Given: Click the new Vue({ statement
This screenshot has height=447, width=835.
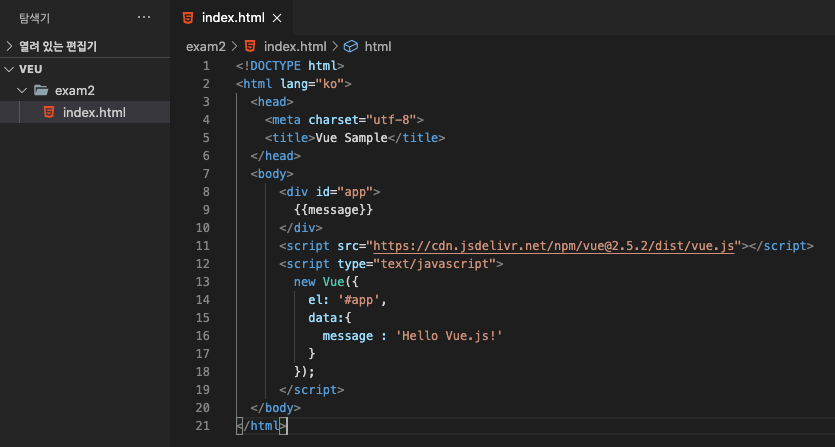Looking at the screenshot, I should [x=326, y=282].
